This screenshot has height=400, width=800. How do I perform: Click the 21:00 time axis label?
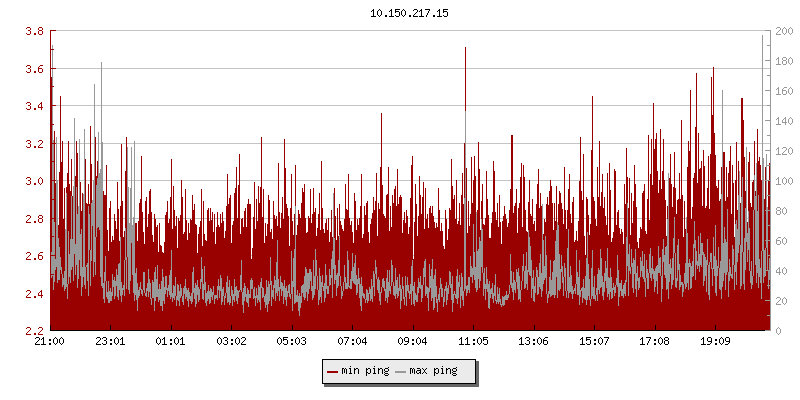50,342
